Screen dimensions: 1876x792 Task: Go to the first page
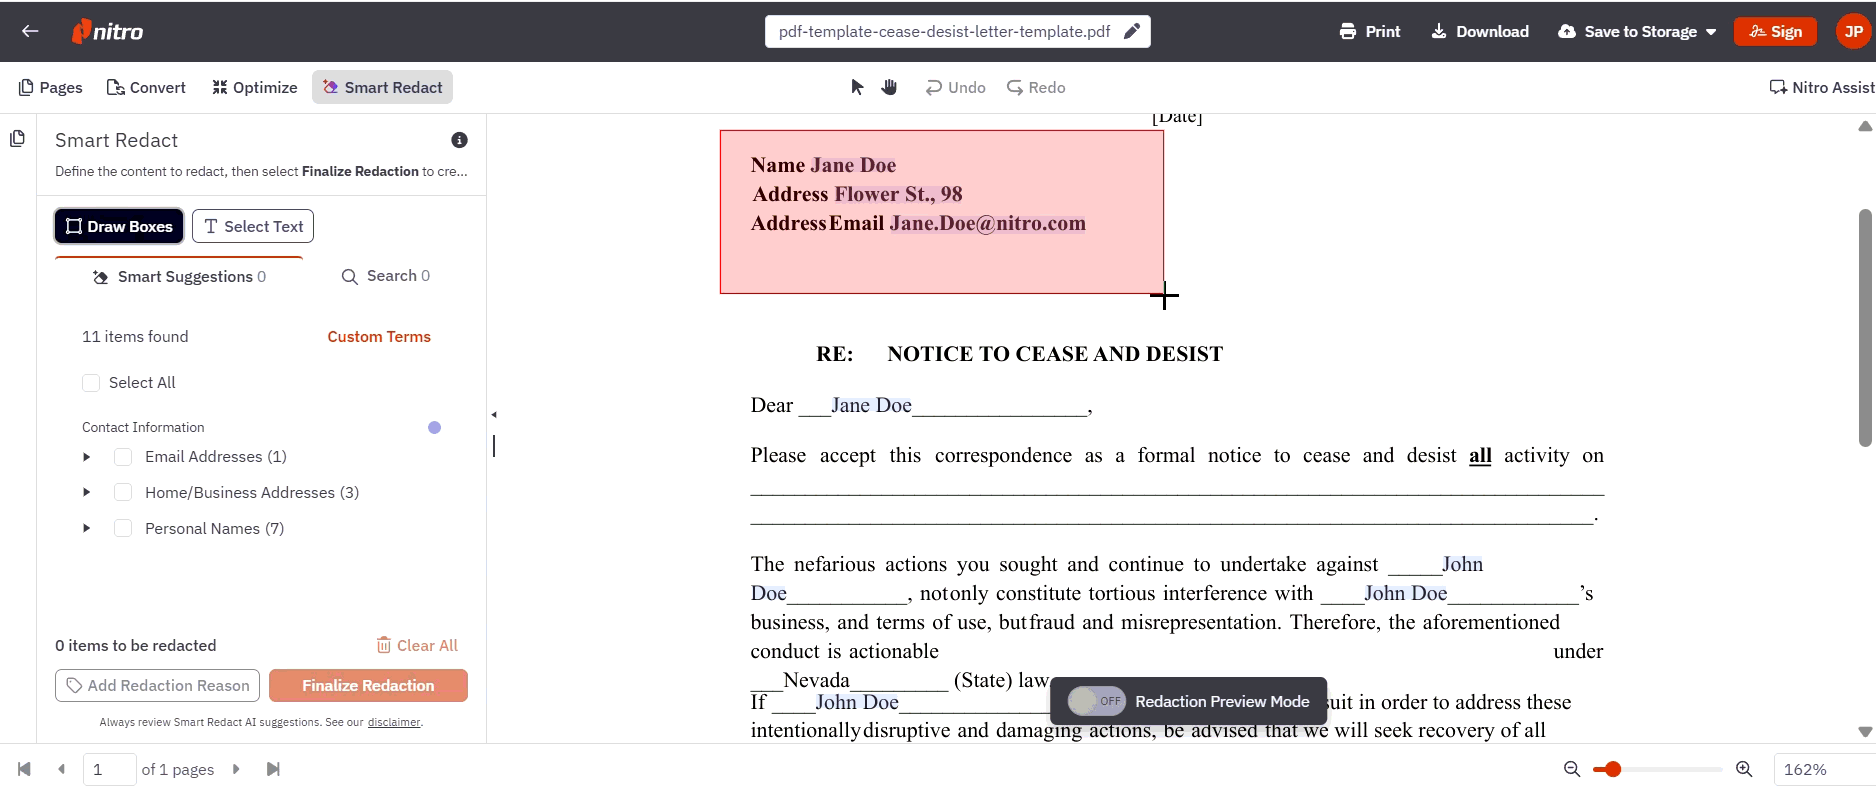24,769
